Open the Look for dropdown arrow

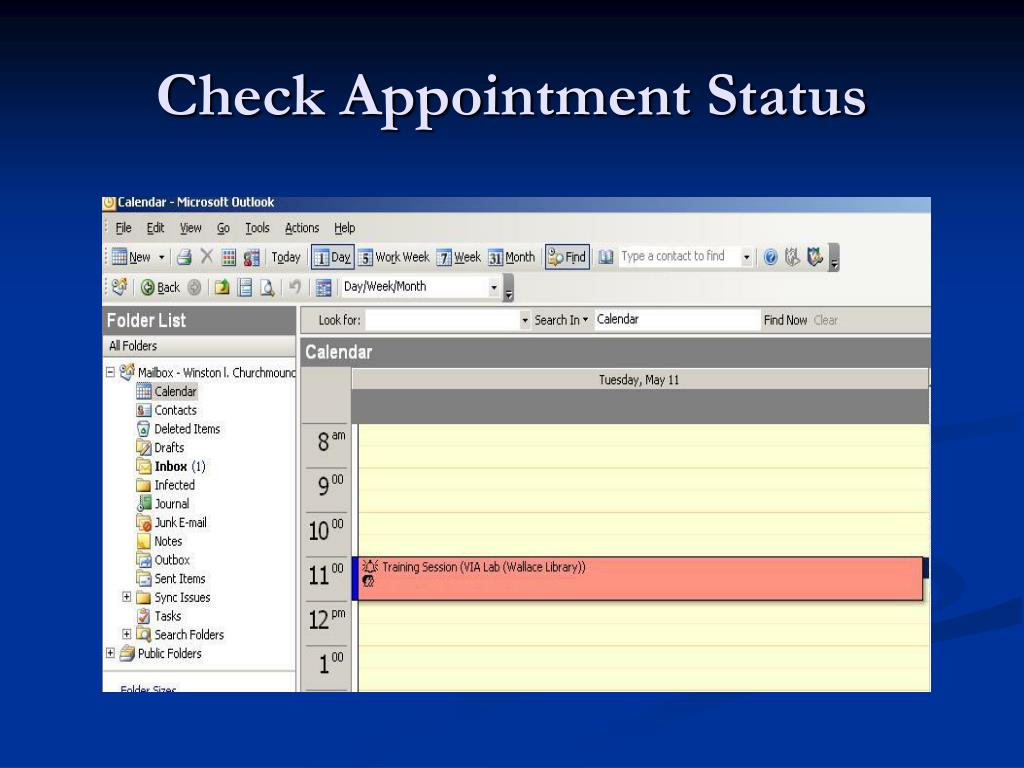pos(524,320)
